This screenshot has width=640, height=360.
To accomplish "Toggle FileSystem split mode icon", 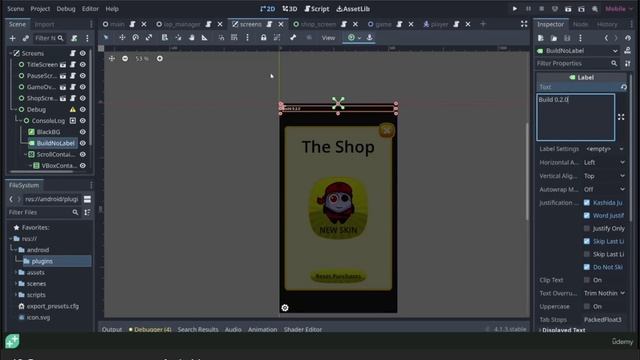I will (x=87, y=199).
